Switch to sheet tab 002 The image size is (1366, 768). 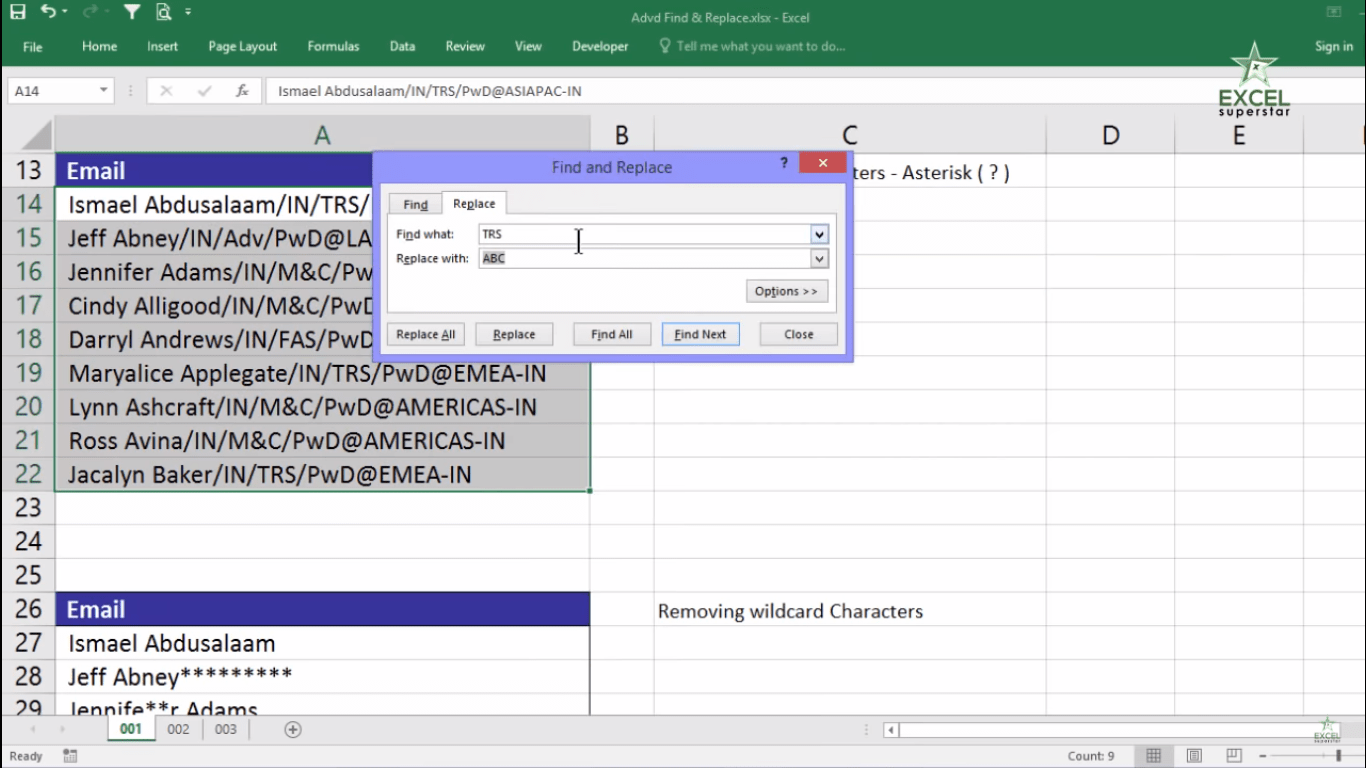point(178,729)
